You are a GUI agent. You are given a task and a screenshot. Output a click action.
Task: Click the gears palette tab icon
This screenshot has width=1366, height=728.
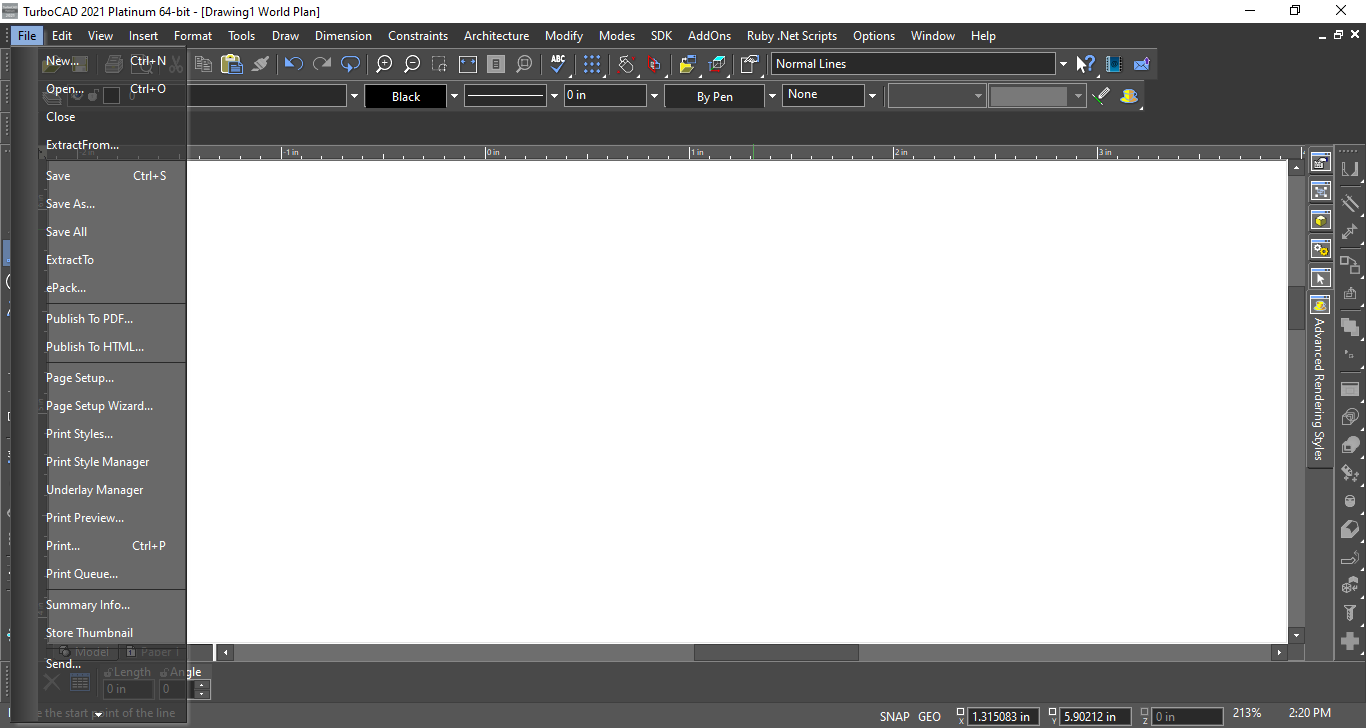pos(1321,248)
